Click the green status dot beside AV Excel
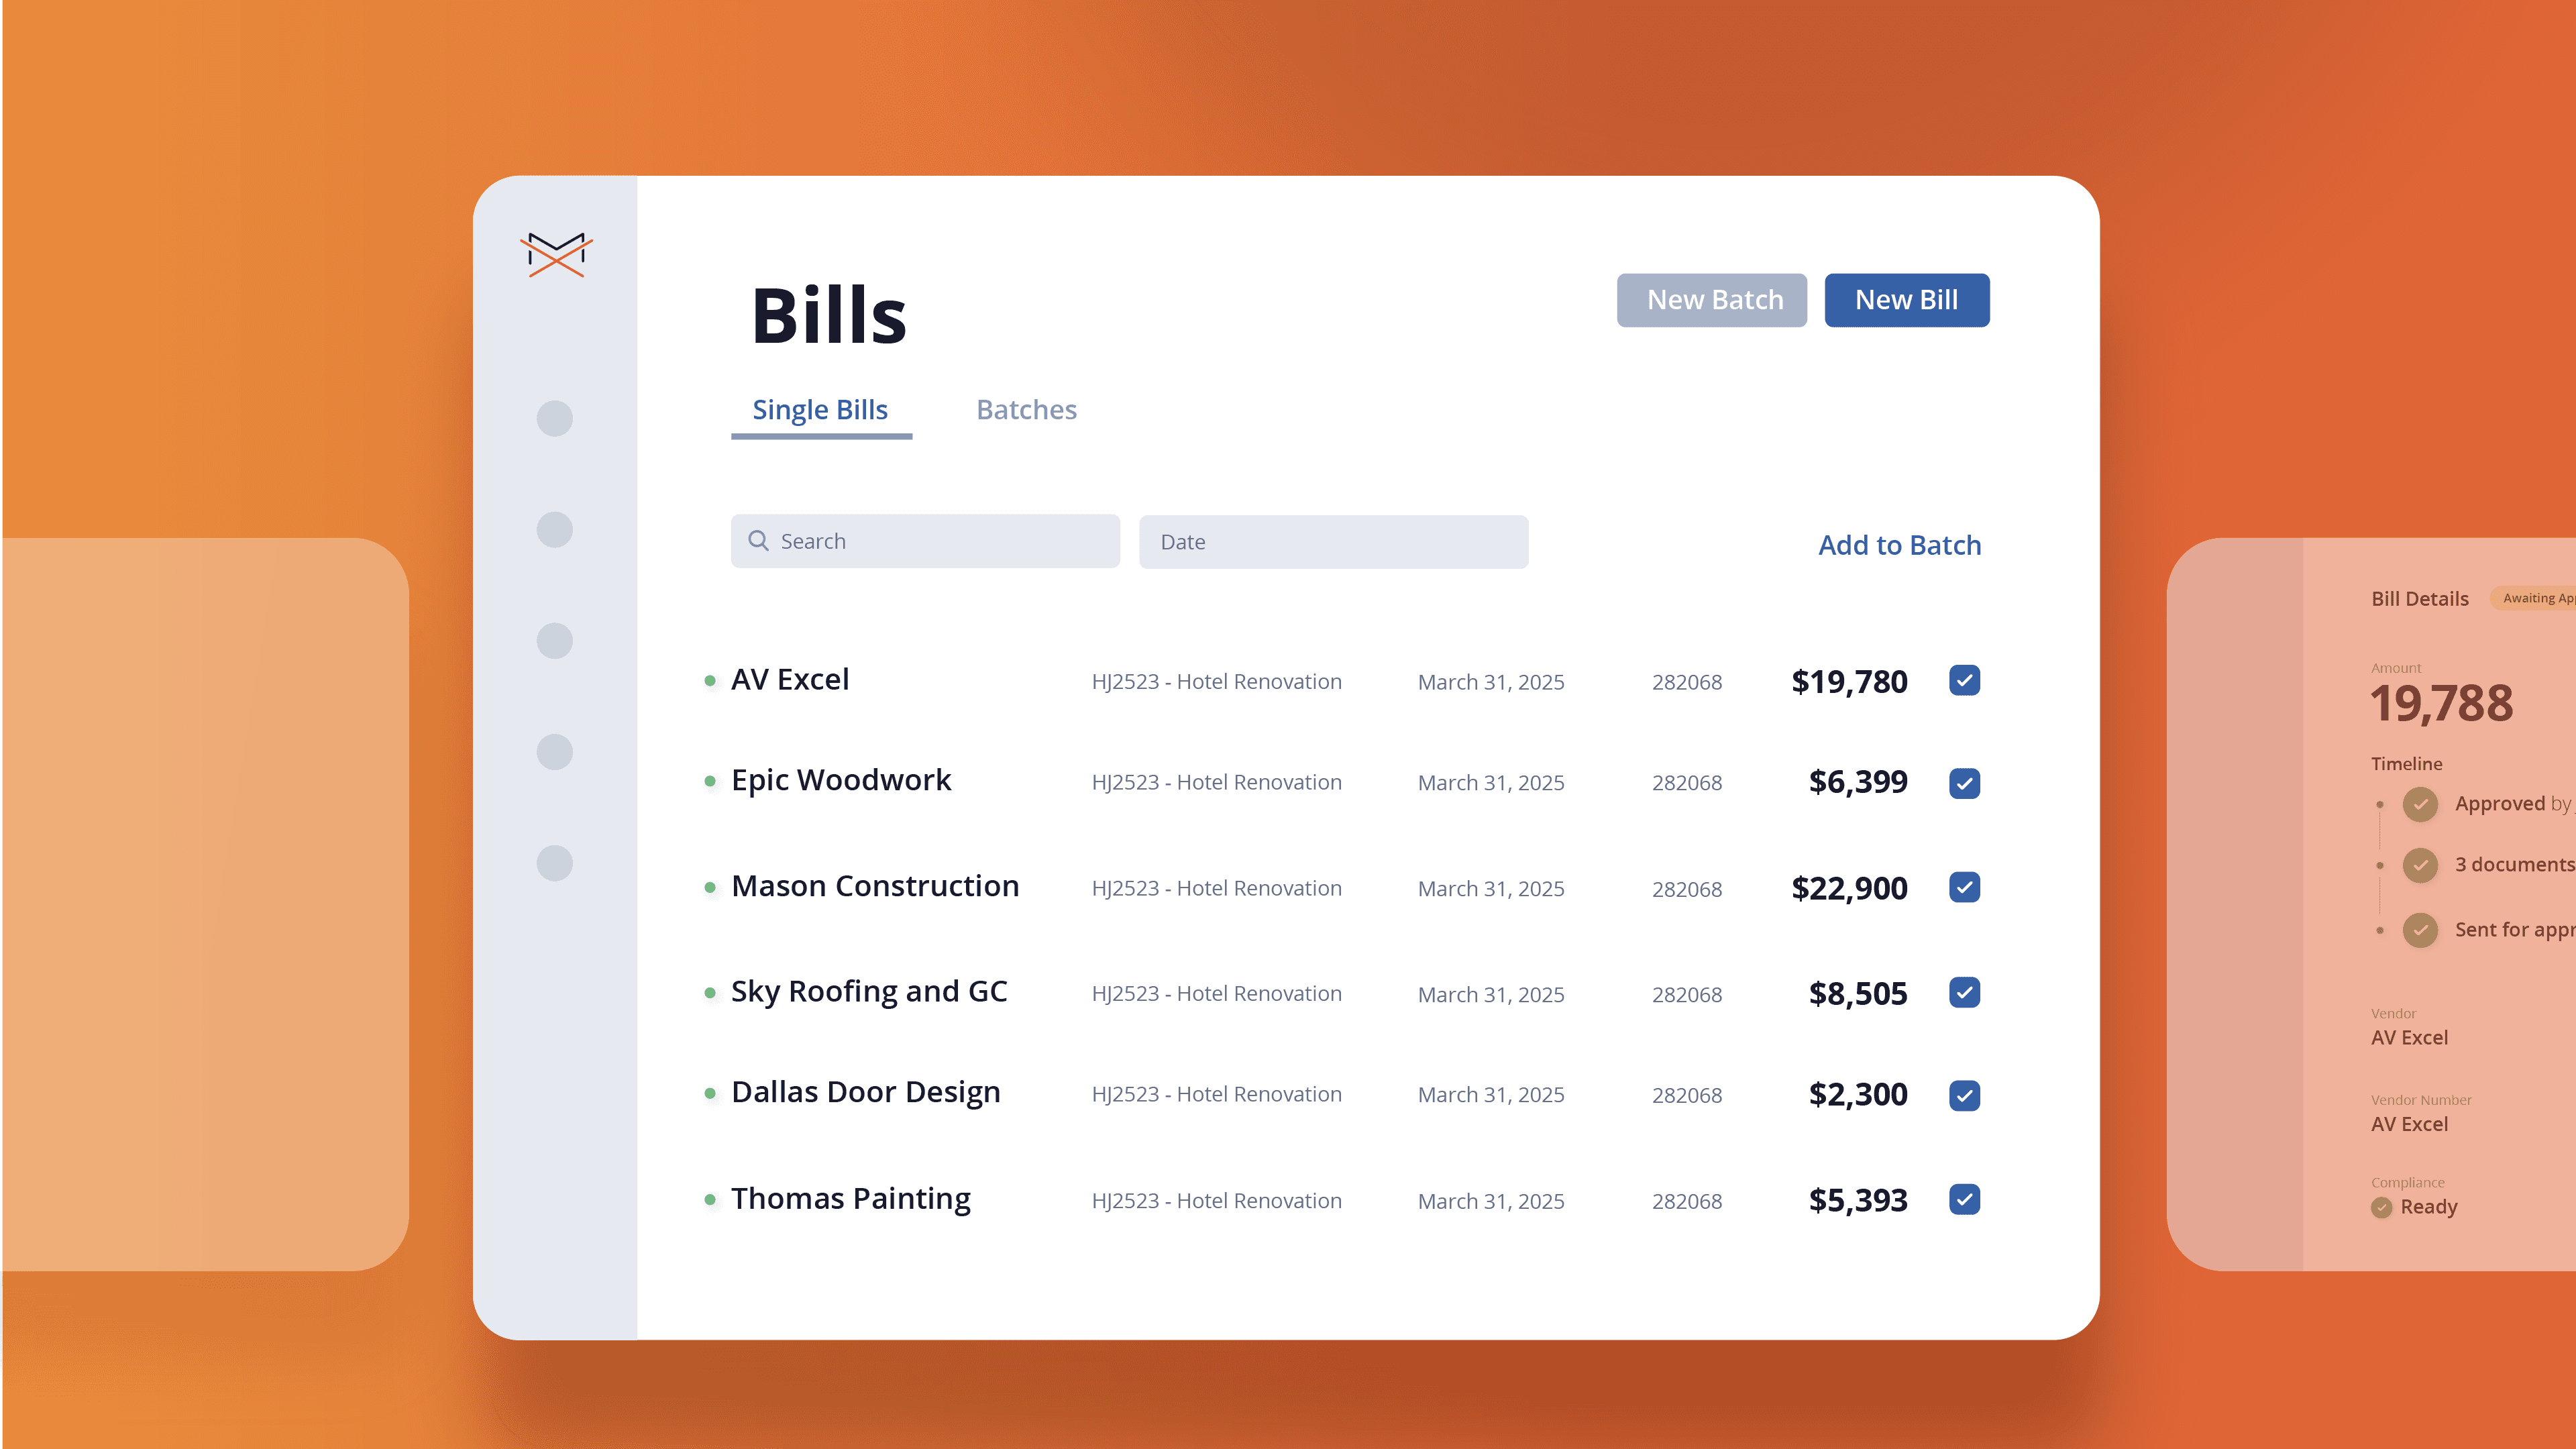 (x=710, y=681)
